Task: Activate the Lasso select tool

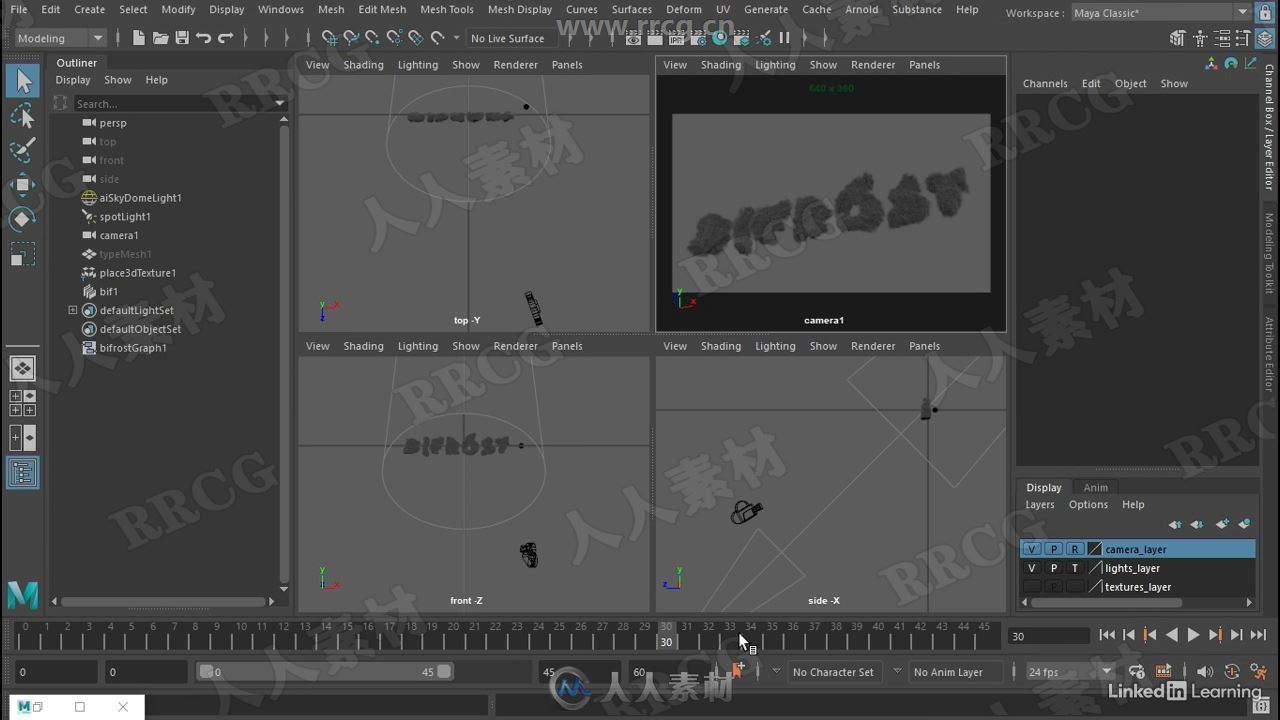Action: (x=22, y=117)
